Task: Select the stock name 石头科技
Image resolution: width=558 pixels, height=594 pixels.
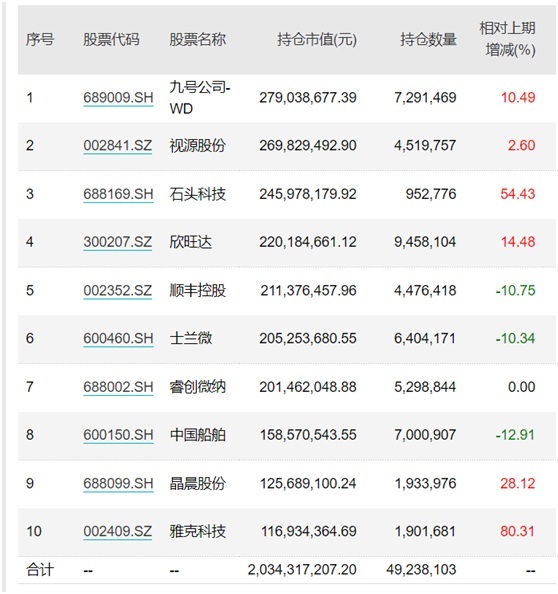Action: pyautogui.click(x=197, y=194)
